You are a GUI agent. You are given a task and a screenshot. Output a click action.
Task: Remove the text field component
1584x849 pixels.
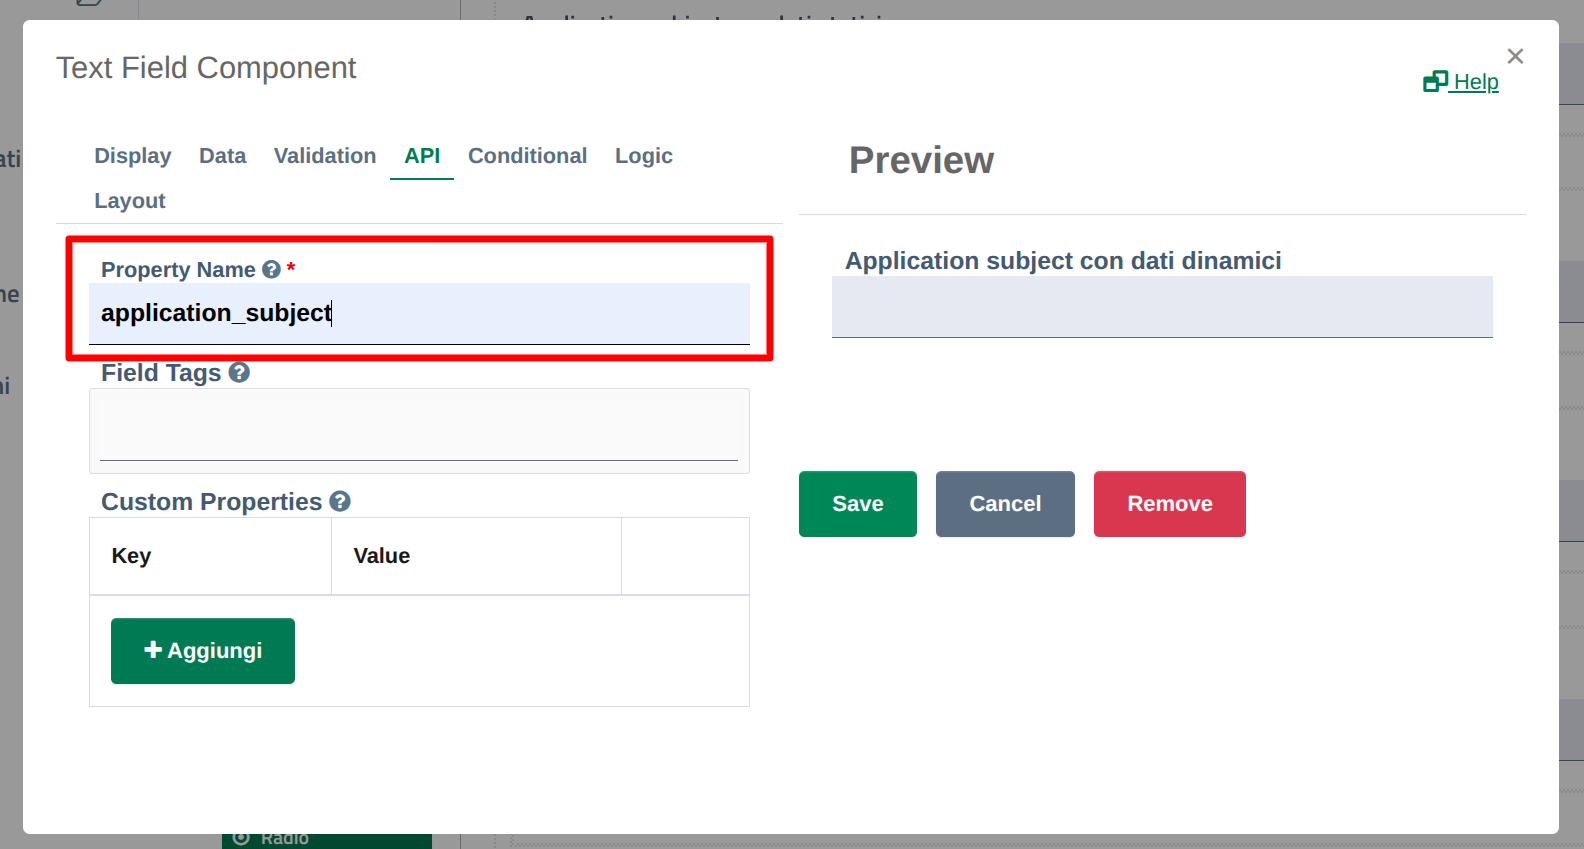click(1169, 504)
